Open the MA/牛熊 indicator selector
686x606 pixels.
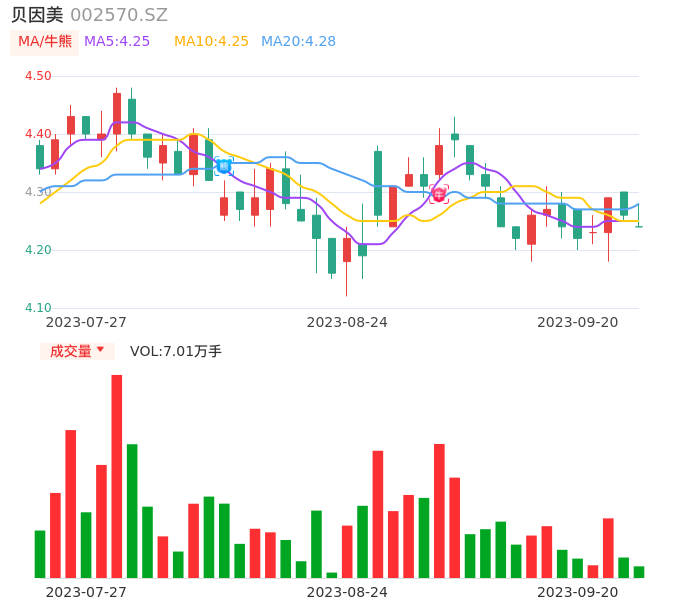44,42
